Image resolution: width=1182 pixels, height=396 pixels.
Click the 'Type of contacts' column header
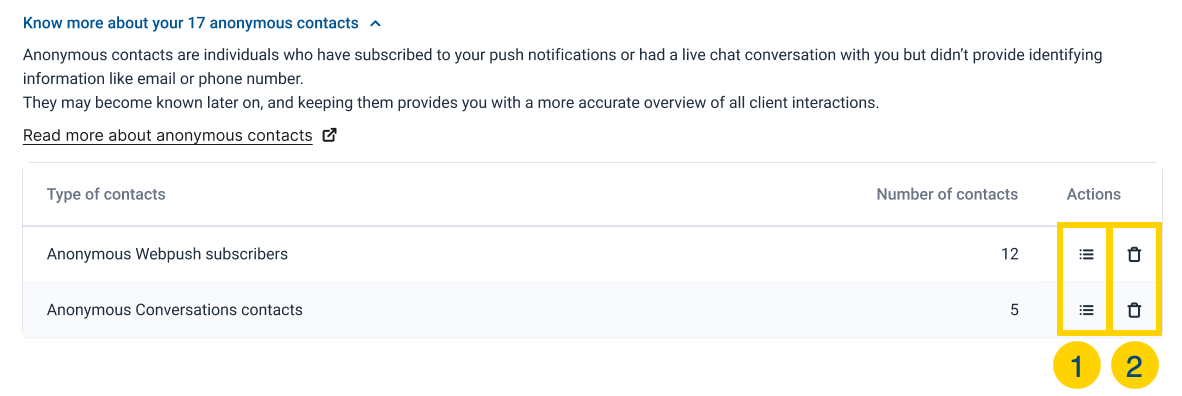[106, 195]
